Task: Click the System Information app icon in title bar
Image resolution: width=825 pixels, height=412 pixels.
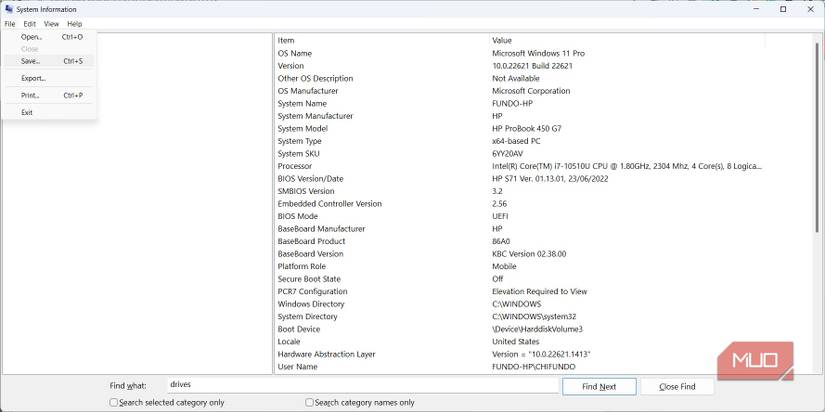Action: click(8, 9)
